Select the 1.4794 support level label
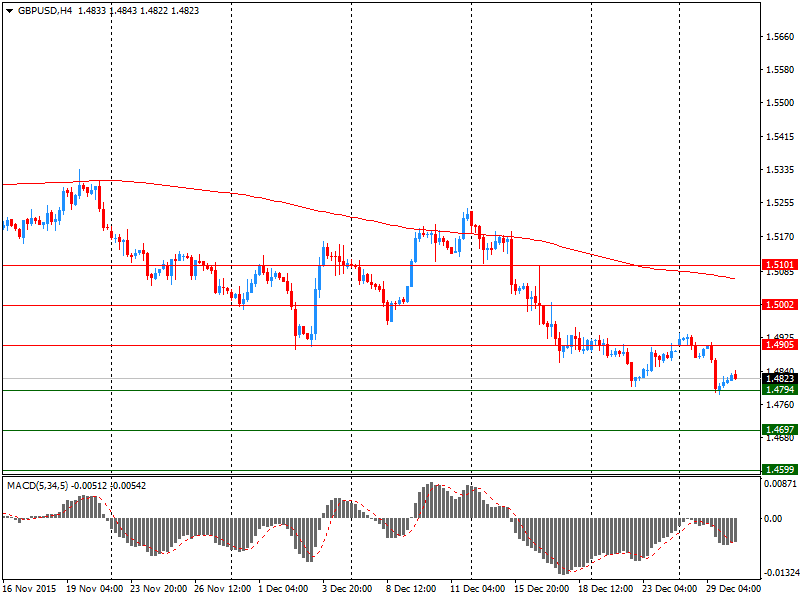The height and width of the screenshot is (600, 800). click(x=780, y=390)
